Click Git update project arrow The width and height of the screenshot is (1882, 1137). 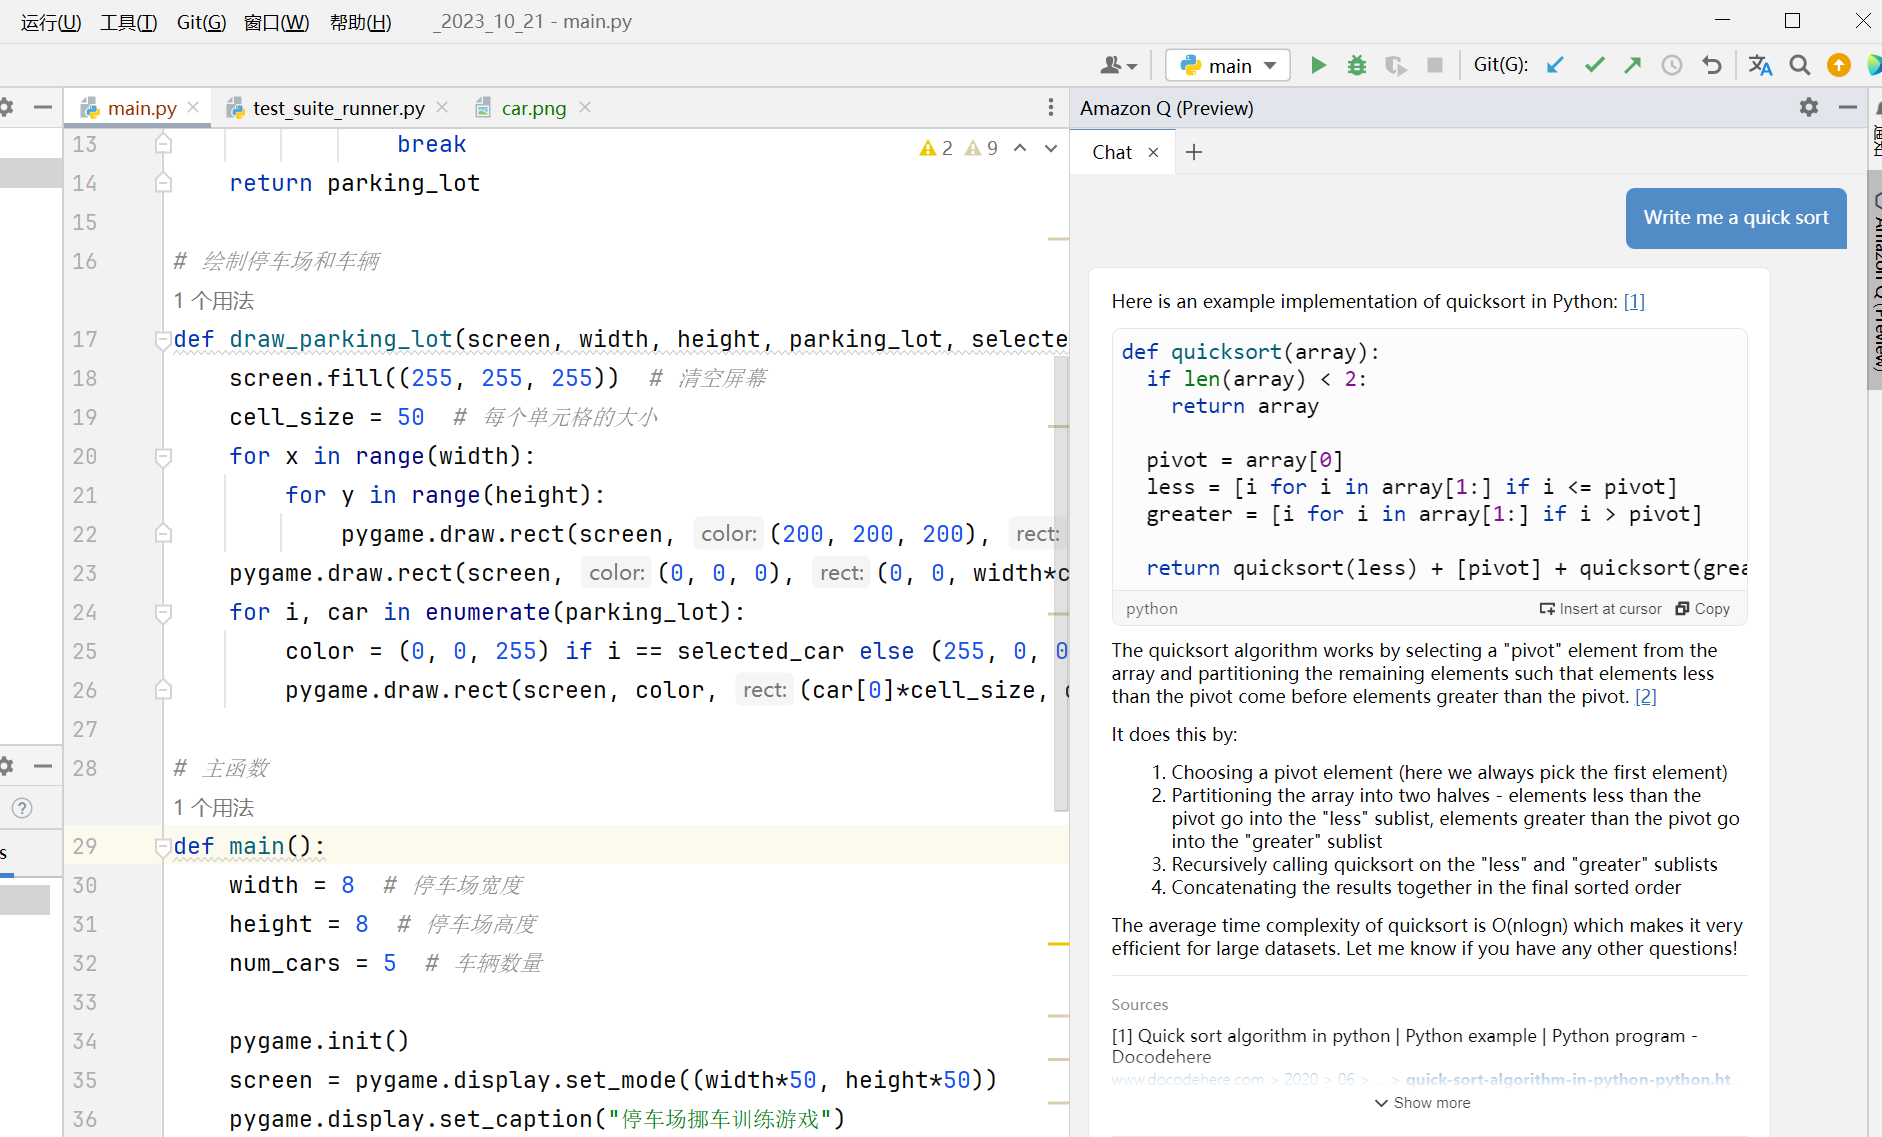[x=1555, y=66]
